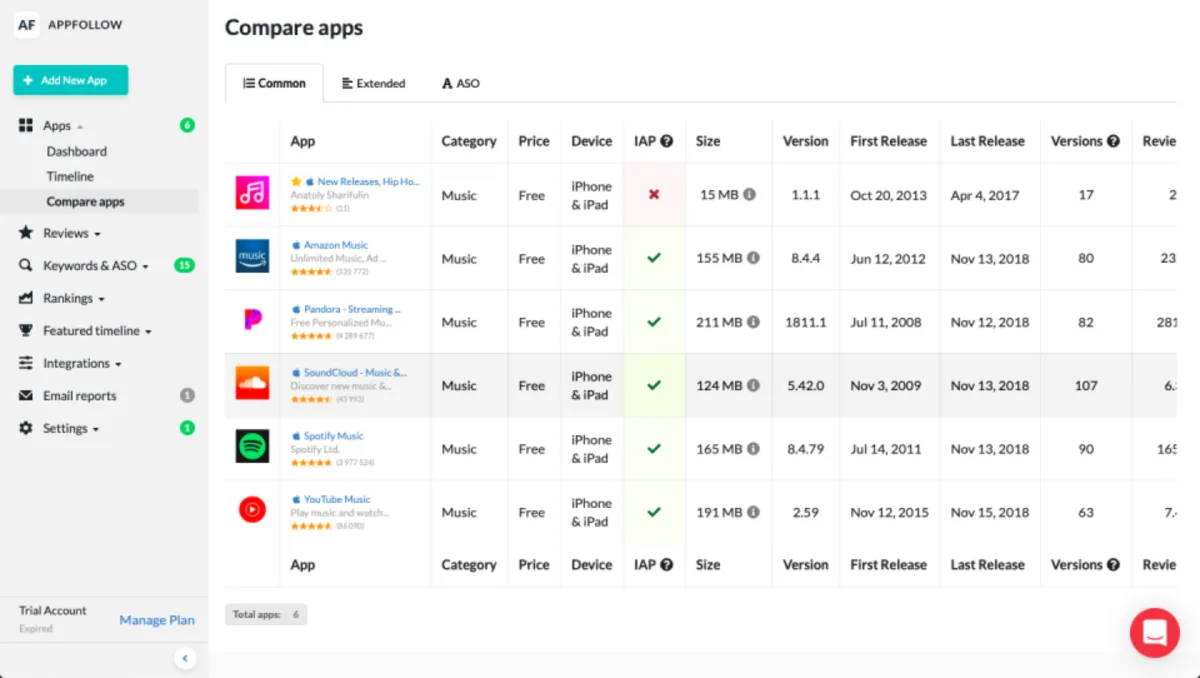Switch to the Extended tab
This screenshot has height=678, width=1200.
373,83
